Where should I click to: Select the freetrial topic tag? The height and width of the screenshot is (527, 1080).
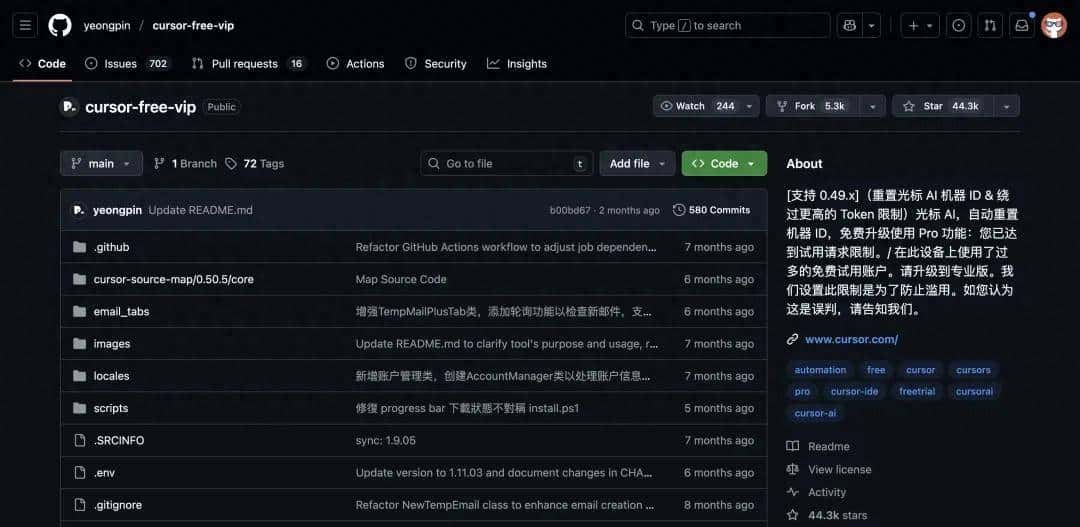pos(917,391)
